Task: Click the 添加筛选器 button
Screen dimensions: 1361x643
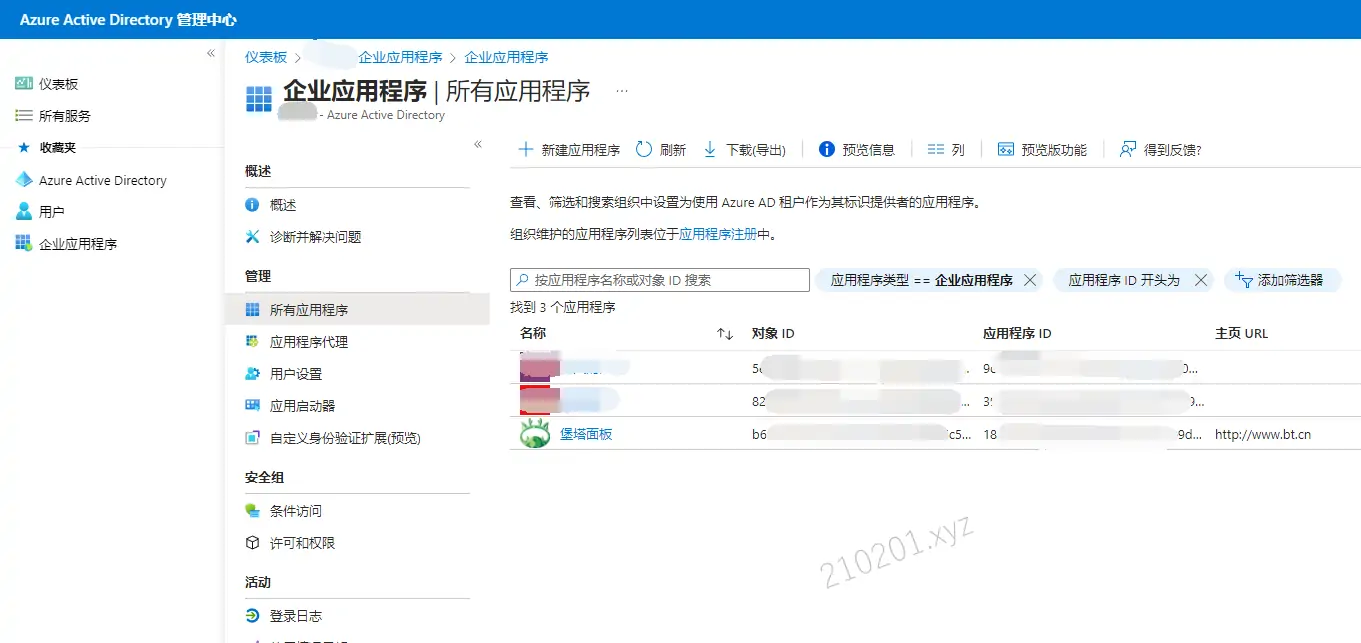Action: coord(1280,280)
